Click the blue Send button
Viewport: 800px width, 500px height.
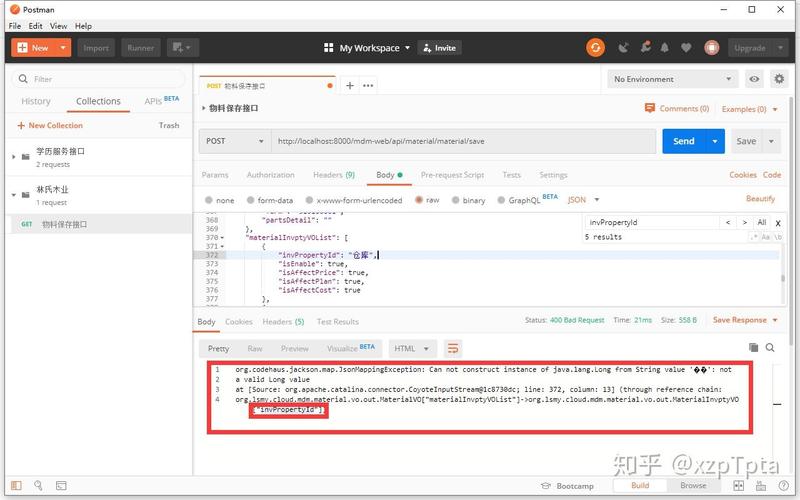[x=684, y=141]
